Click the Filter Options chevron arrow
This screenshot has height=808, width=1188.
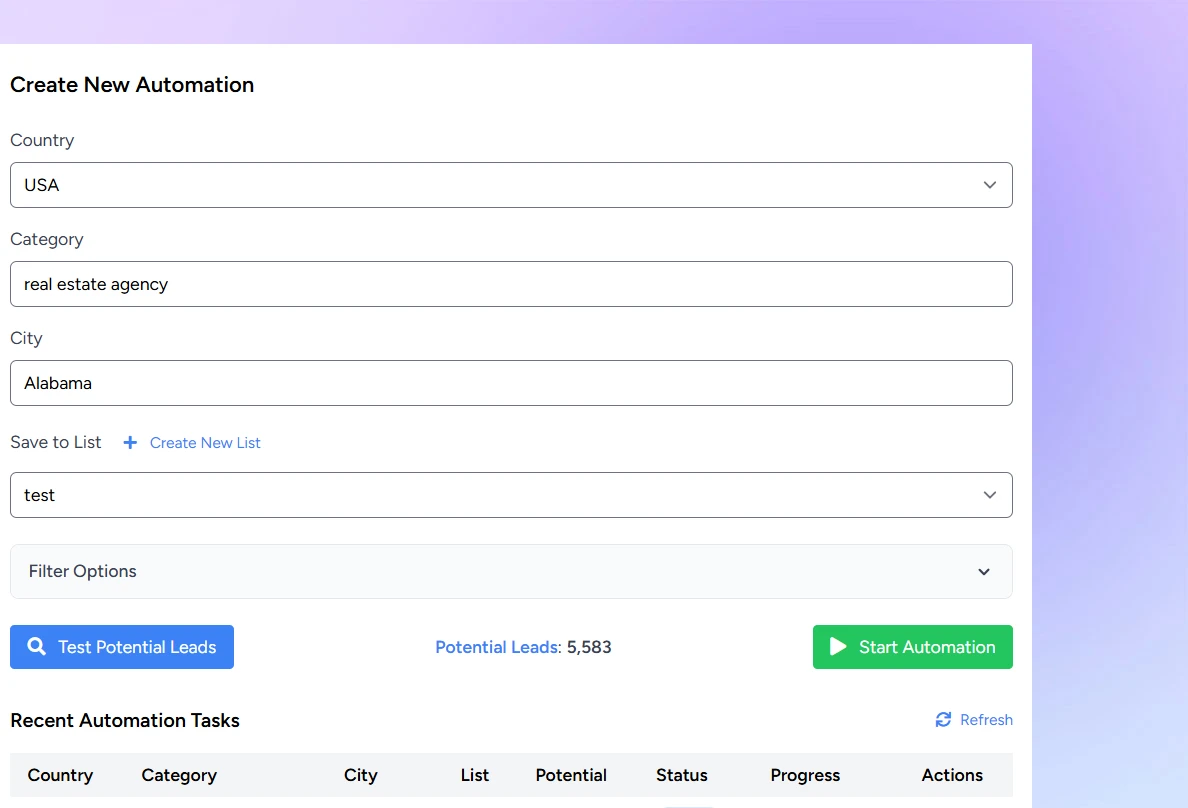click(x=983, y=572)
